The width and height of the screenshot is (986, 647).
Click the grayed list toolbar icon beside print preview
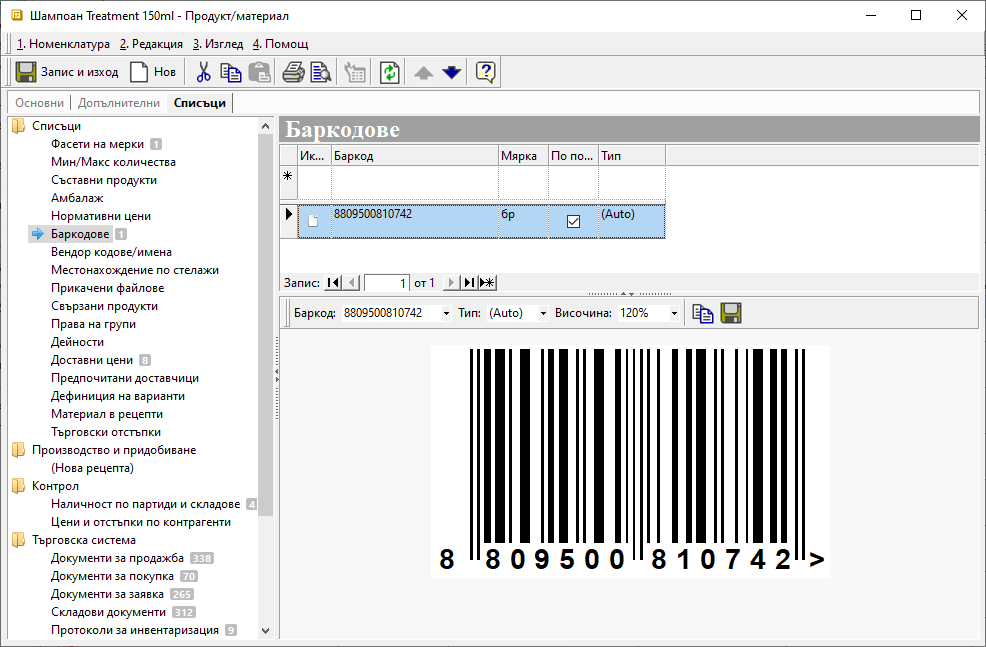point(355,72)
